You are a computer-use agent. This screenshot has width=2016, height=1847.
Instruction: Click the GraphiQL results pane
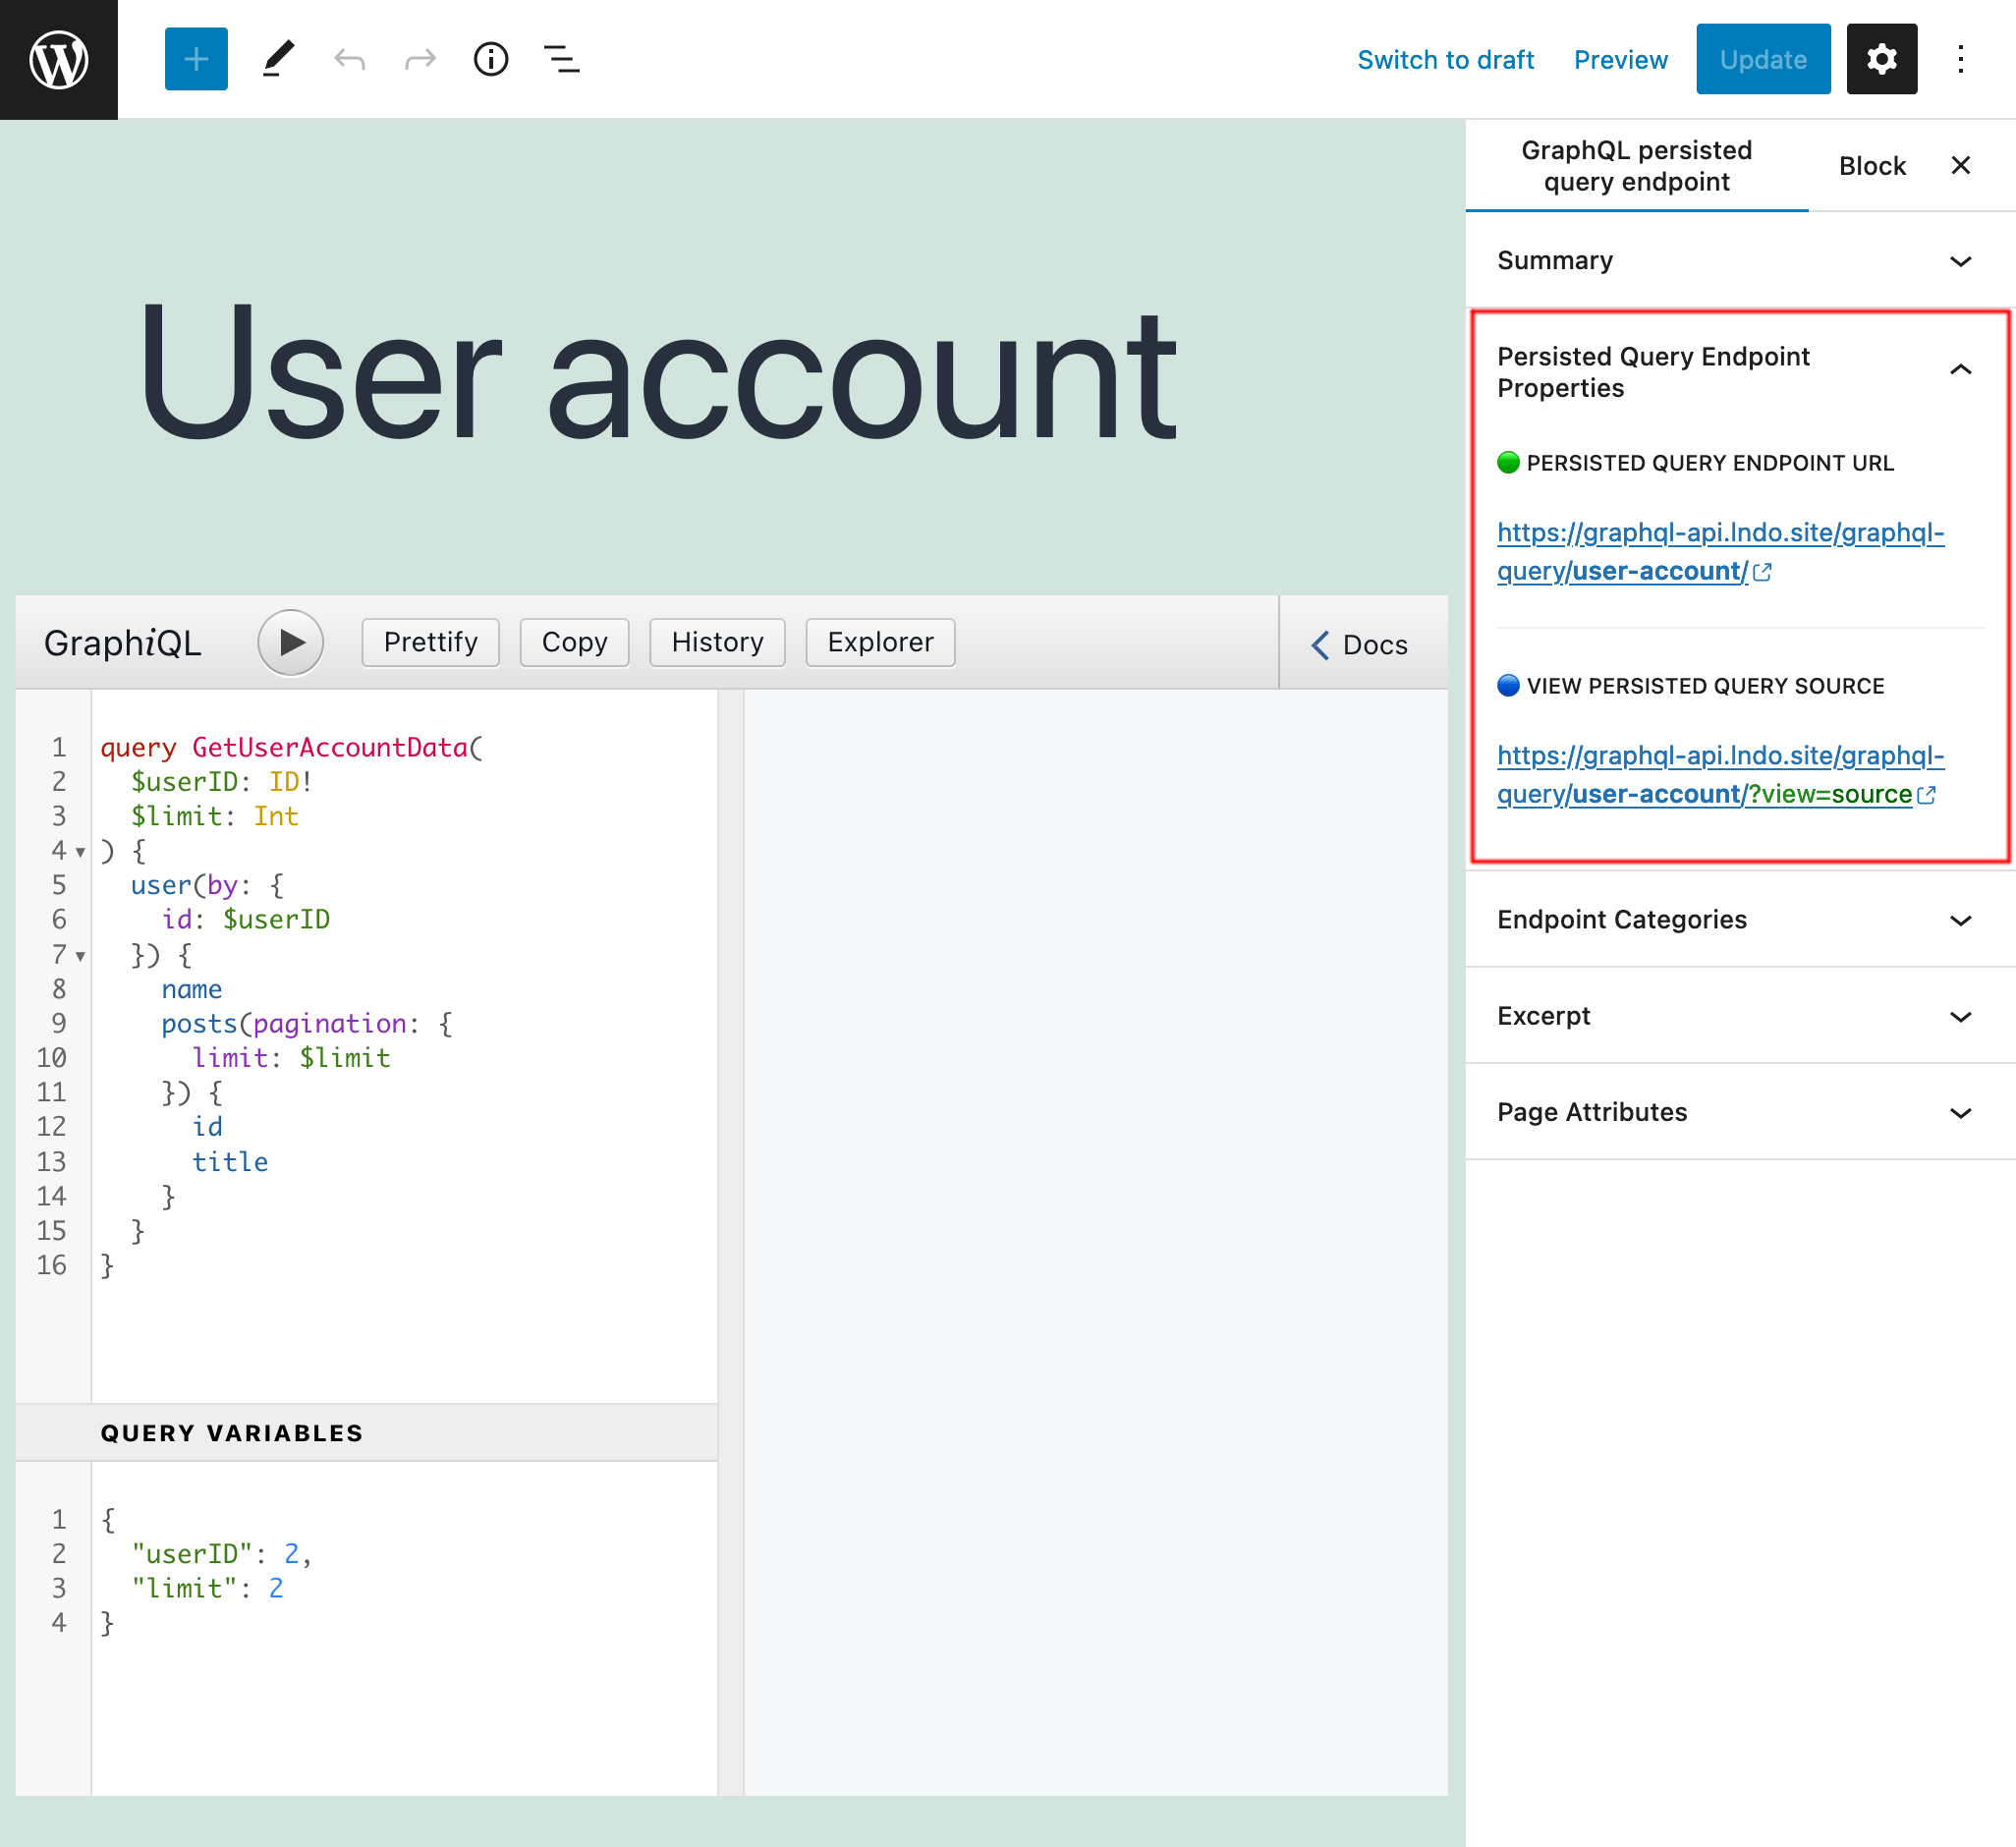(1095, 1242)
